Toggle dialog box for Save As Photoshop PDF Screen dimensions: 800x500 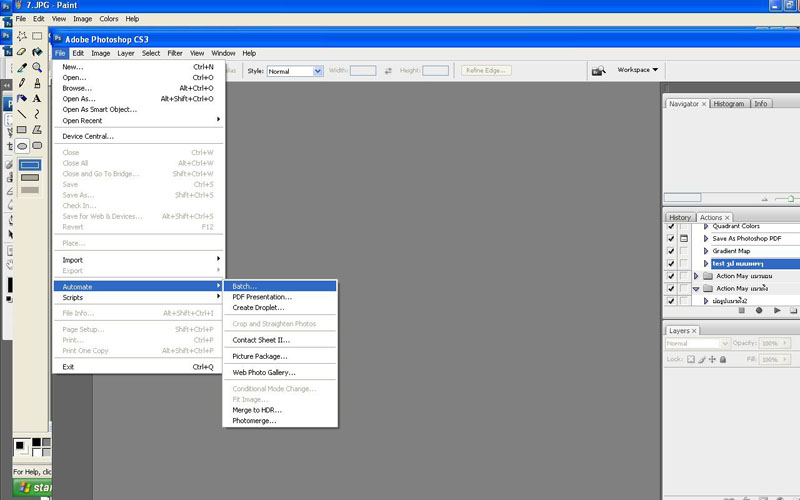pyautogui.click(x=684, y=238)
